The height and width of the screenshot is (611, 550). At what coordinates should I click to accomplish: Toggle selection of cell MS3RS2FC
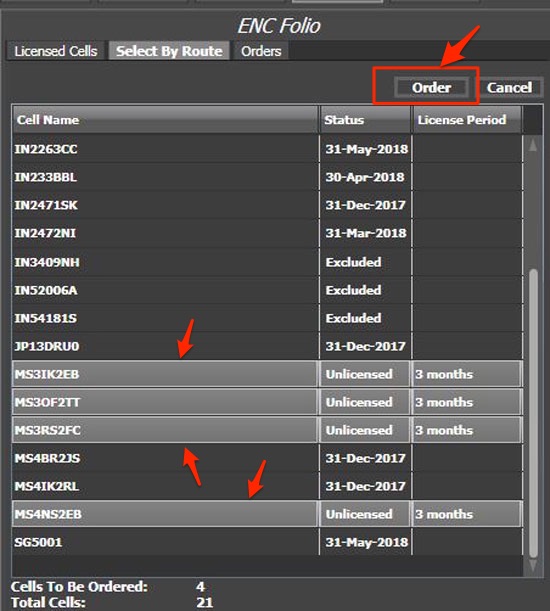[x=165, y=430]
